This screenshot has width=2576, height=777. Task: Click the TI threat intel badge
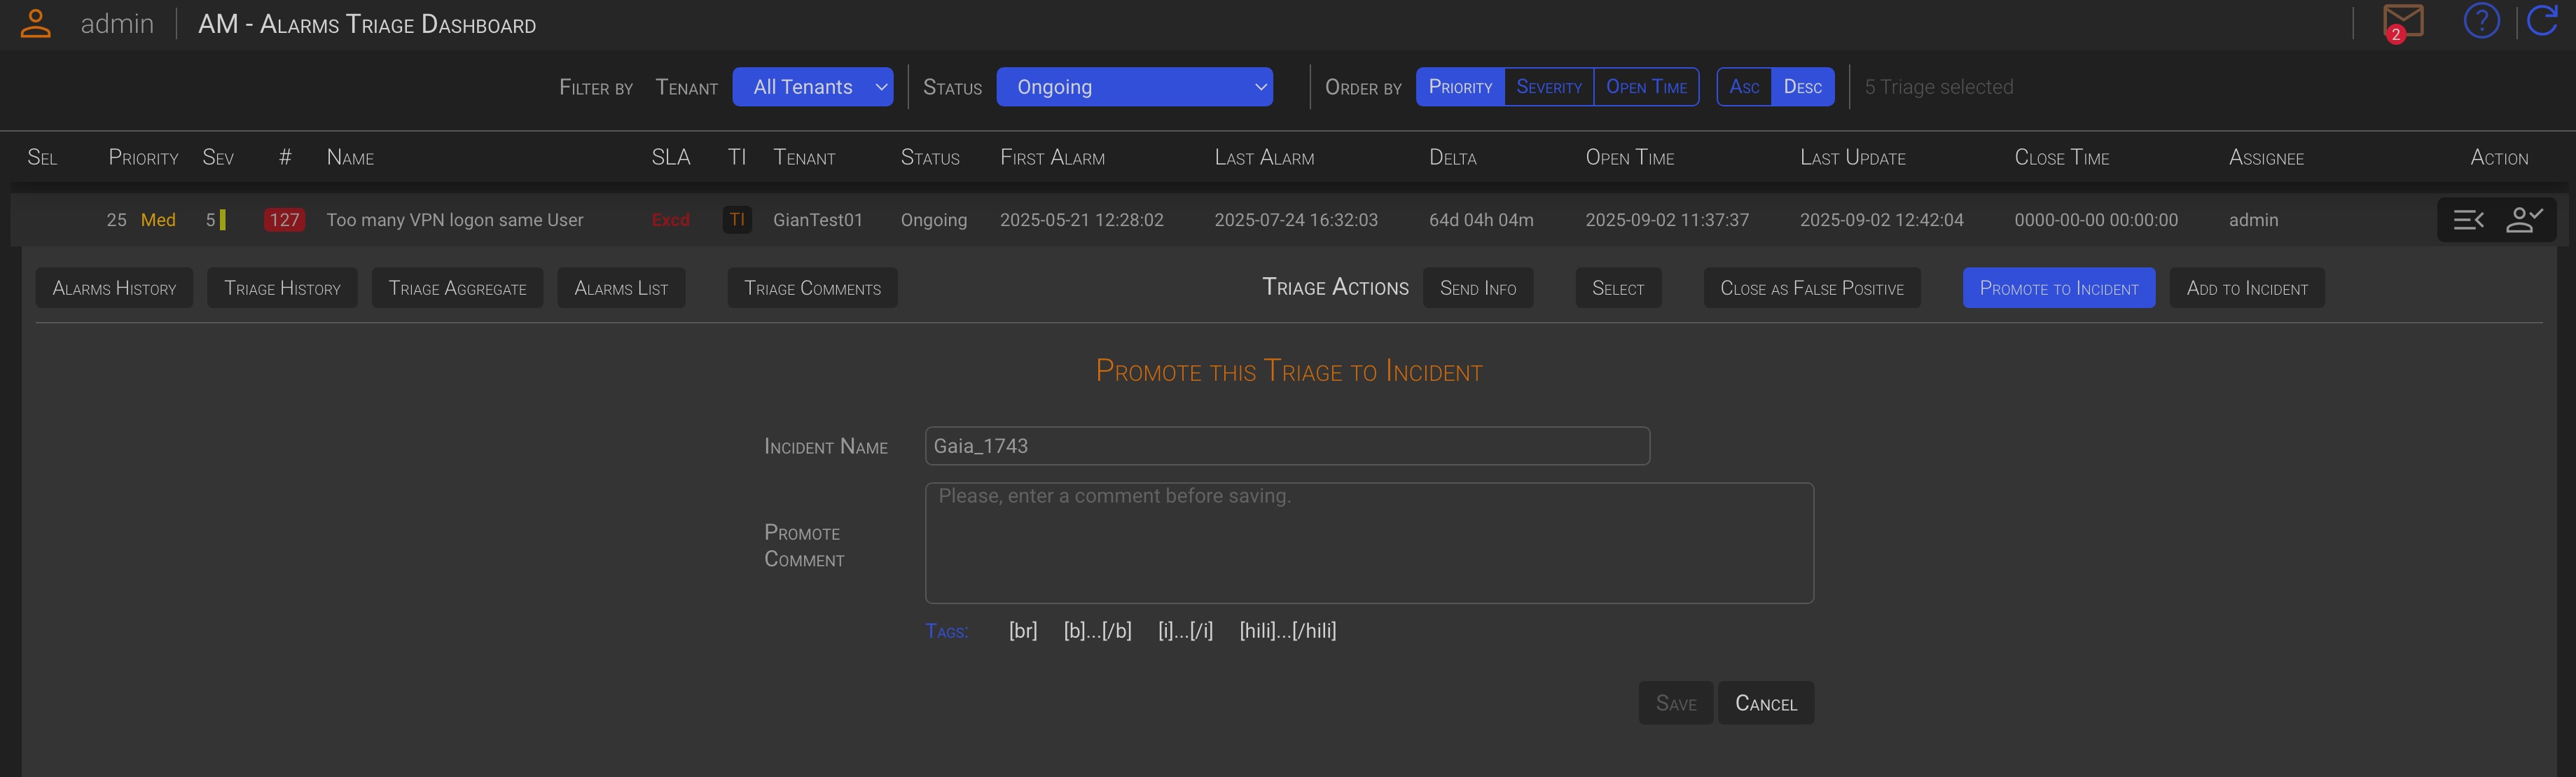(x=737, y=220)
